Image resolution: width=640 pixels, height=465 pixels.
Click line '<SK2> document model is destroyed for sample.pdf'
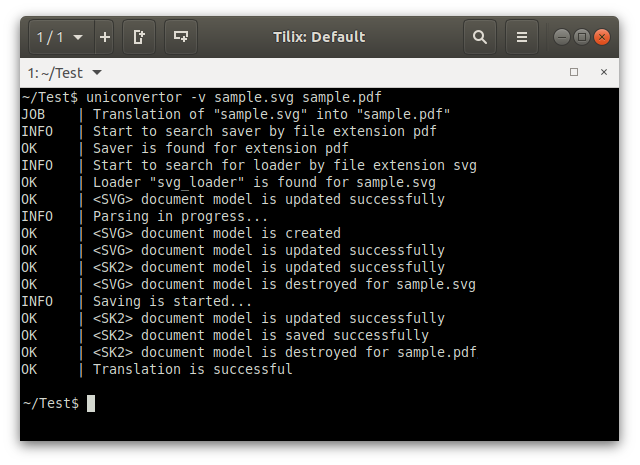click(285, 353)
